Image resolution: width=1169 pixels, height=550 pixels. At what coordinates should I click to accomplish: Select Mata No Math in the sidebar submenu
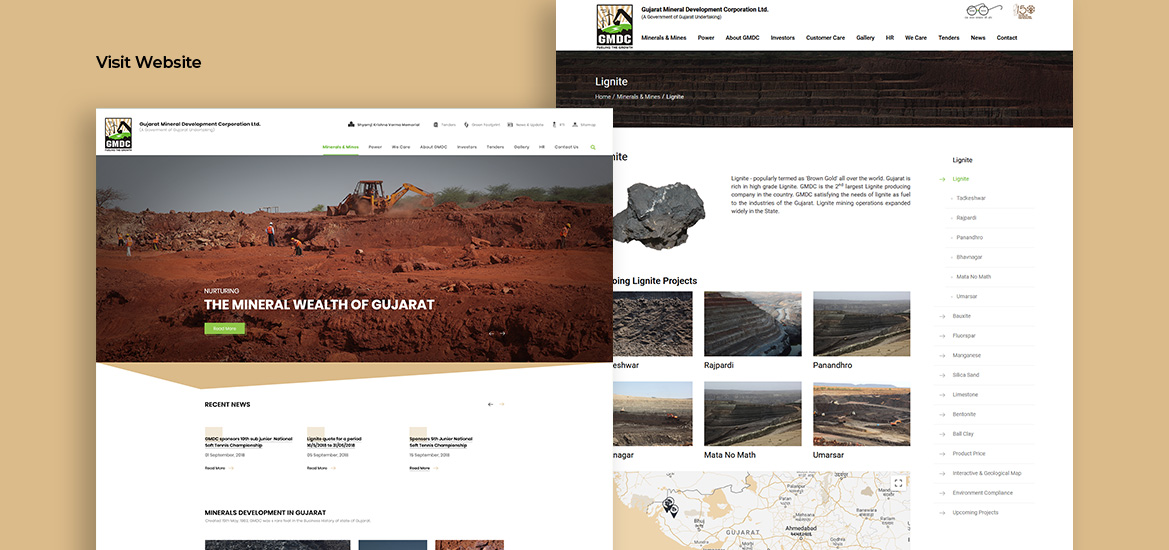(x=974, y=276)
